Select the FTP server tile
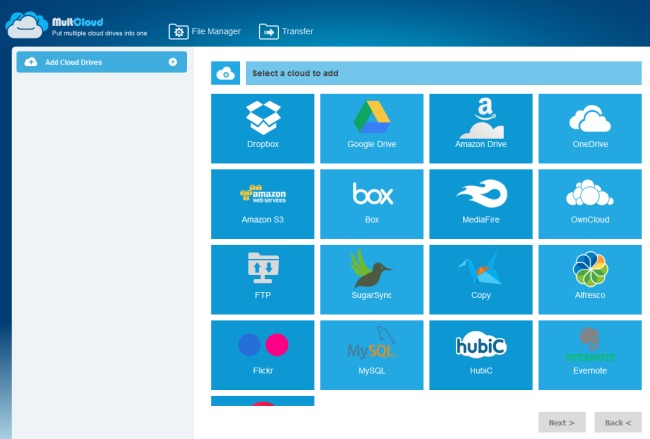The image size is (650, 439). (x=262, y=279)
